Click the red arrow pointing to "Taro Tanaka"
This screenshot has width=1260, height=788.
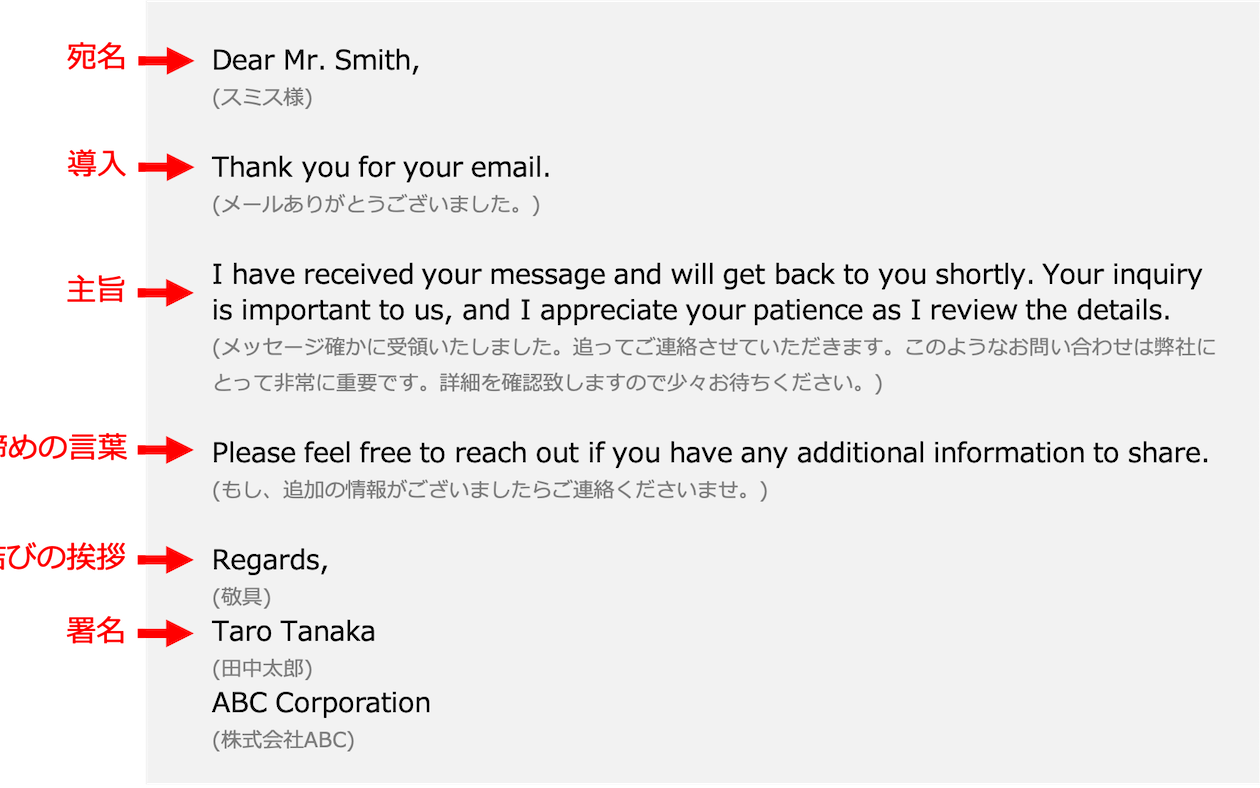click(130, 632)
